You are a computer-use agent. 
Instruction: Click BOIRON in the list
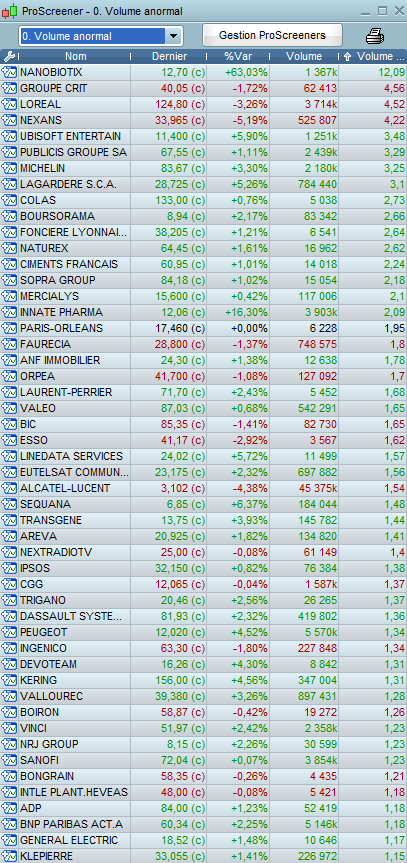[x=39, y=712]
